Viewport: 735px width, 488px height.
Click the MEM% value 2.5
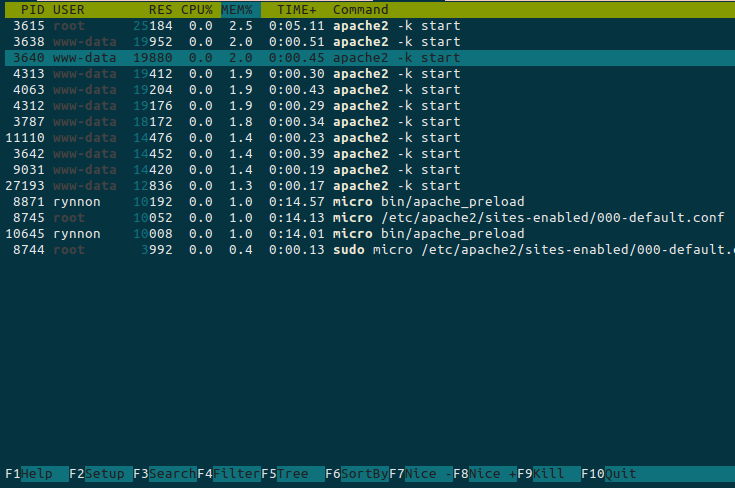[240, 26]
